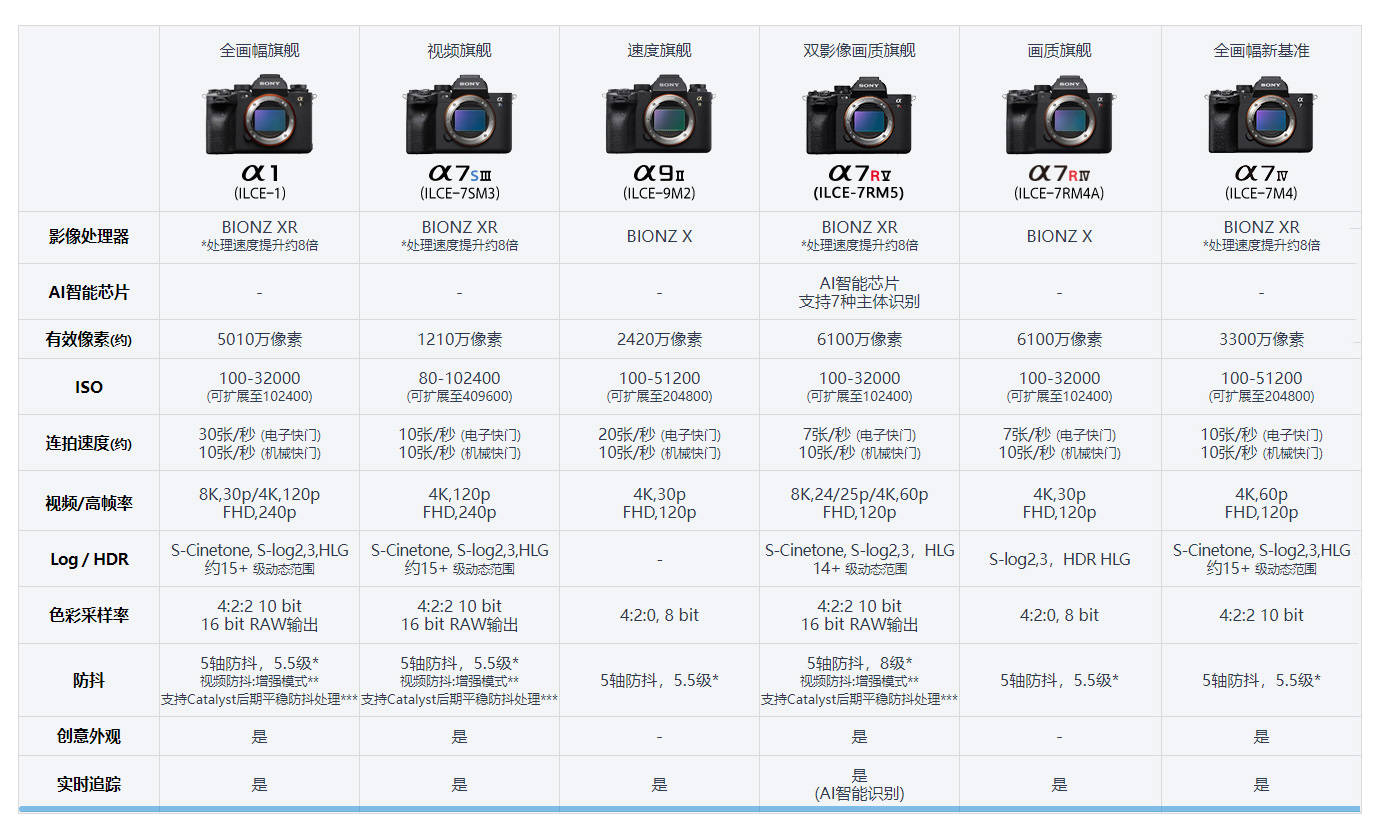The width and height of the screenshot is (1384, 839).
Task: Click the 视频旗舰 column heading
Action: click(x=459, y=50)
